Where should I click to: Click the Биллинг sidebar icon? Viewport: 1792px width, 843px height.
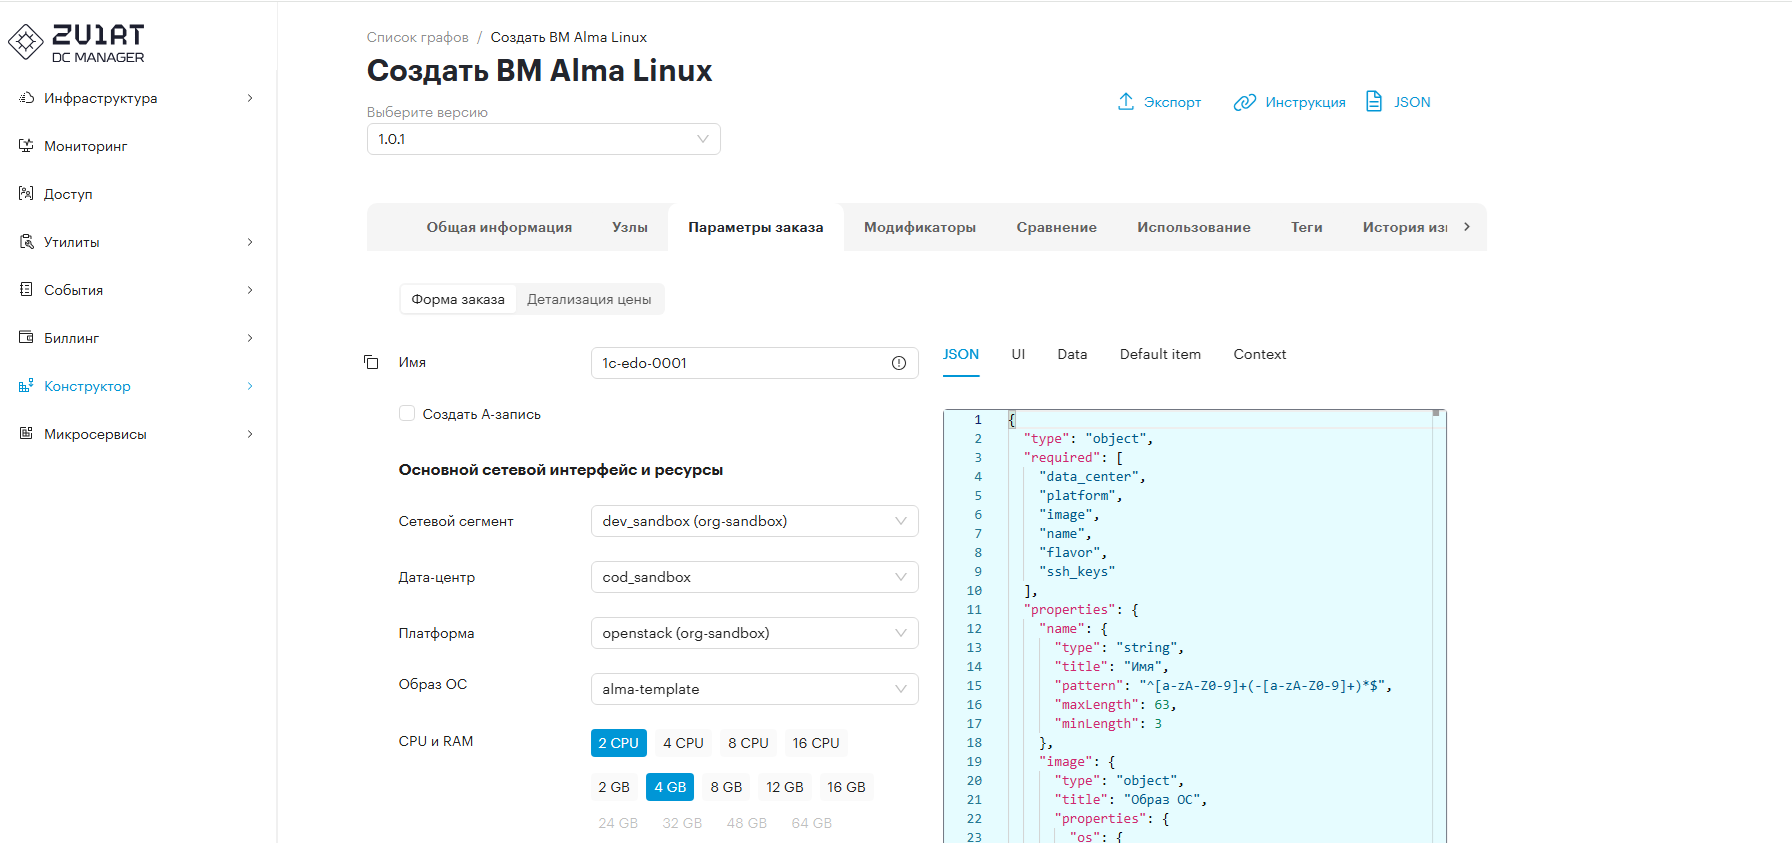point(26,338)
